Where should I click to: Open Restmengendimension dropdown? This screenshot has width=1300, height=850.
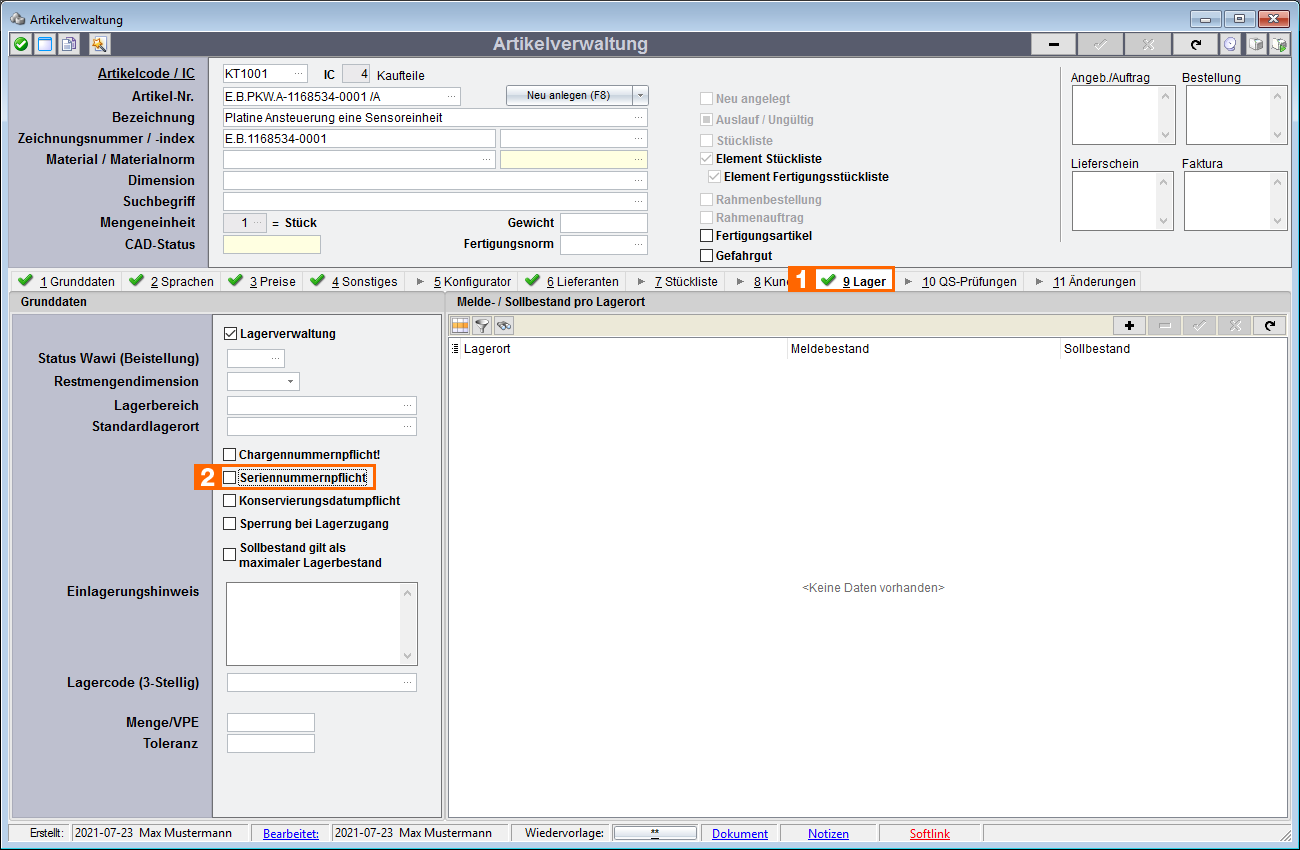(x=290, y=381)
